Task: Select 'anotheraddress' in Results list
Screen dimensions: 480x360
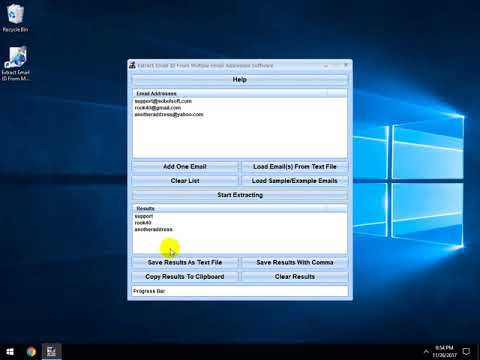Action: [x=153, y=229]
